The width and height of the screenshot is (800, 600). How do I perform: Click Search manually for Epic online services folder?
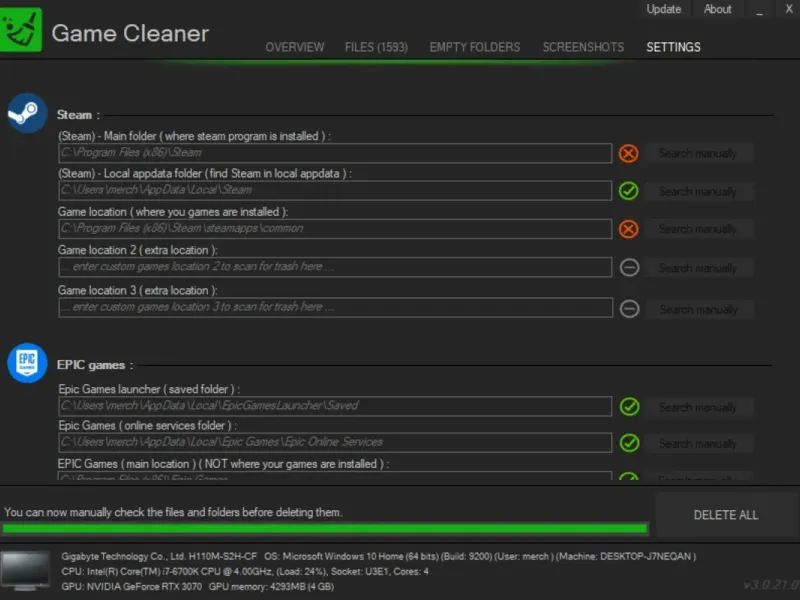pyautogui.click(x=698, y=443)
